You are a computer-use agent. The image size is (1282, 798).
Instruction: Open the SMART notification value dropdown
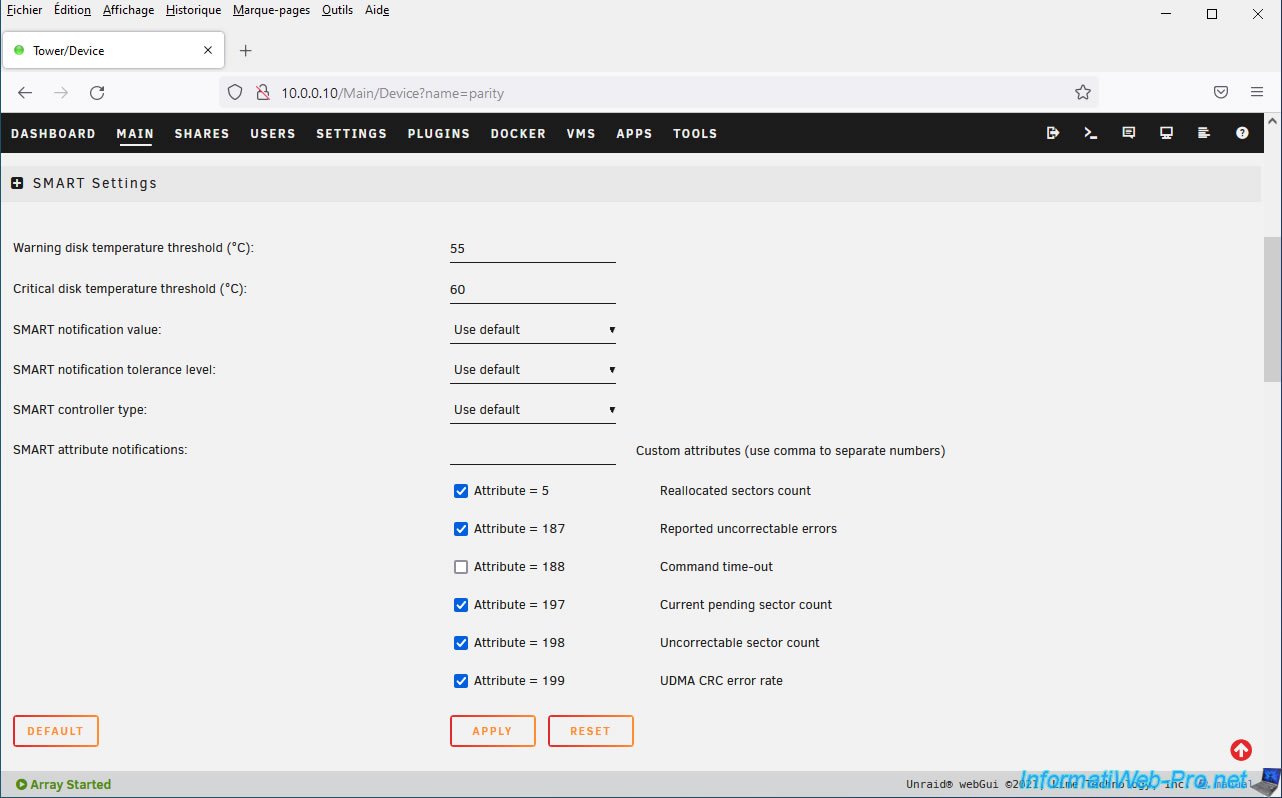[x=533, y=330]
